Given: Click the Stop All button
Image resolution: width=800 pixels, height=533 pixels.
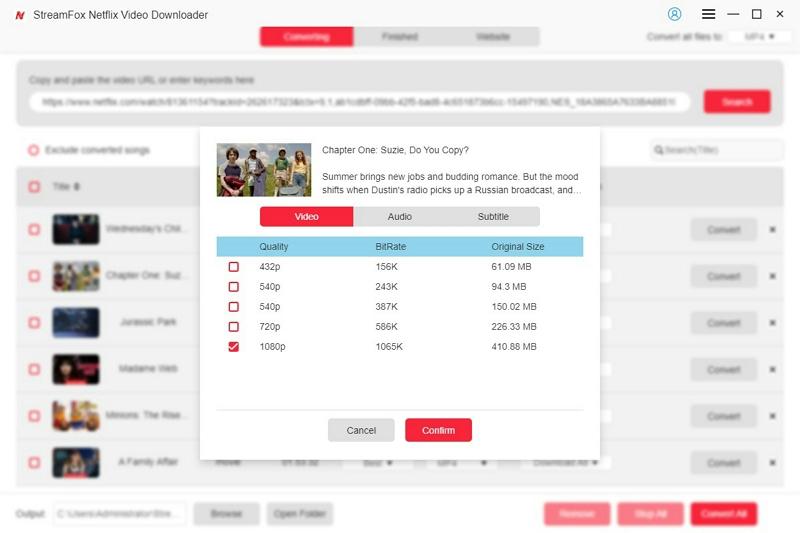Looking at the screenshot, I should pos(651,514).
